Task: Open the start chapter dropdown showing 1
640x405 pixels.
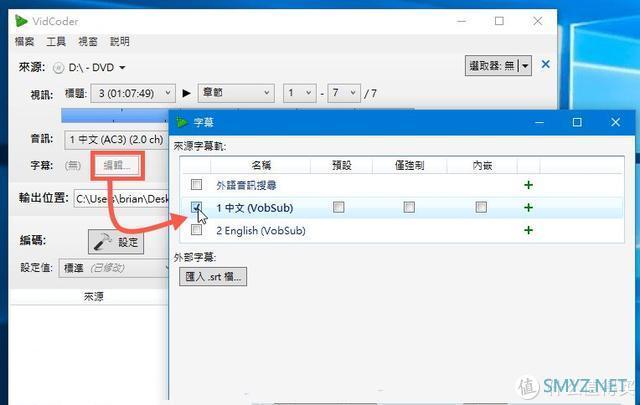Action: (300, 93)
